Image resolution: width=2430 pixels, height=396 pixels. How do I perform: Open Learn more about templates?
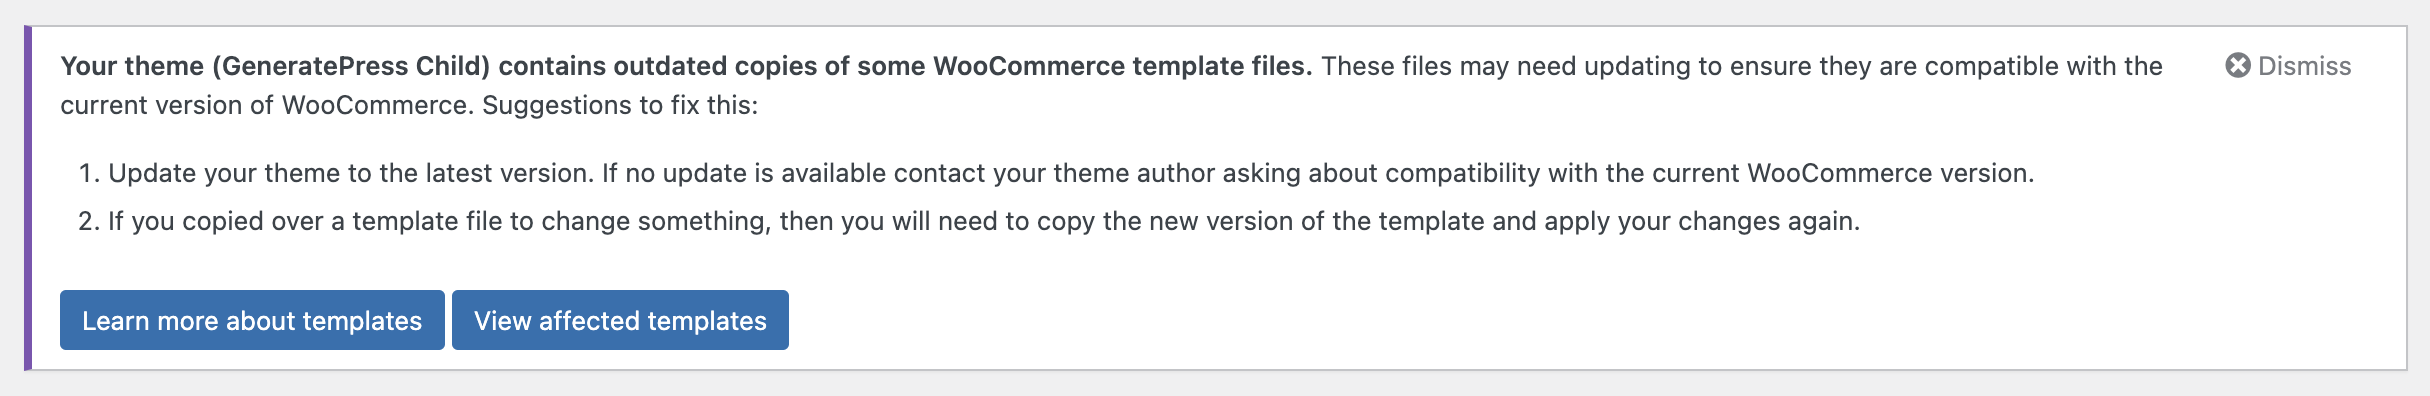click(x=252, y=320)
